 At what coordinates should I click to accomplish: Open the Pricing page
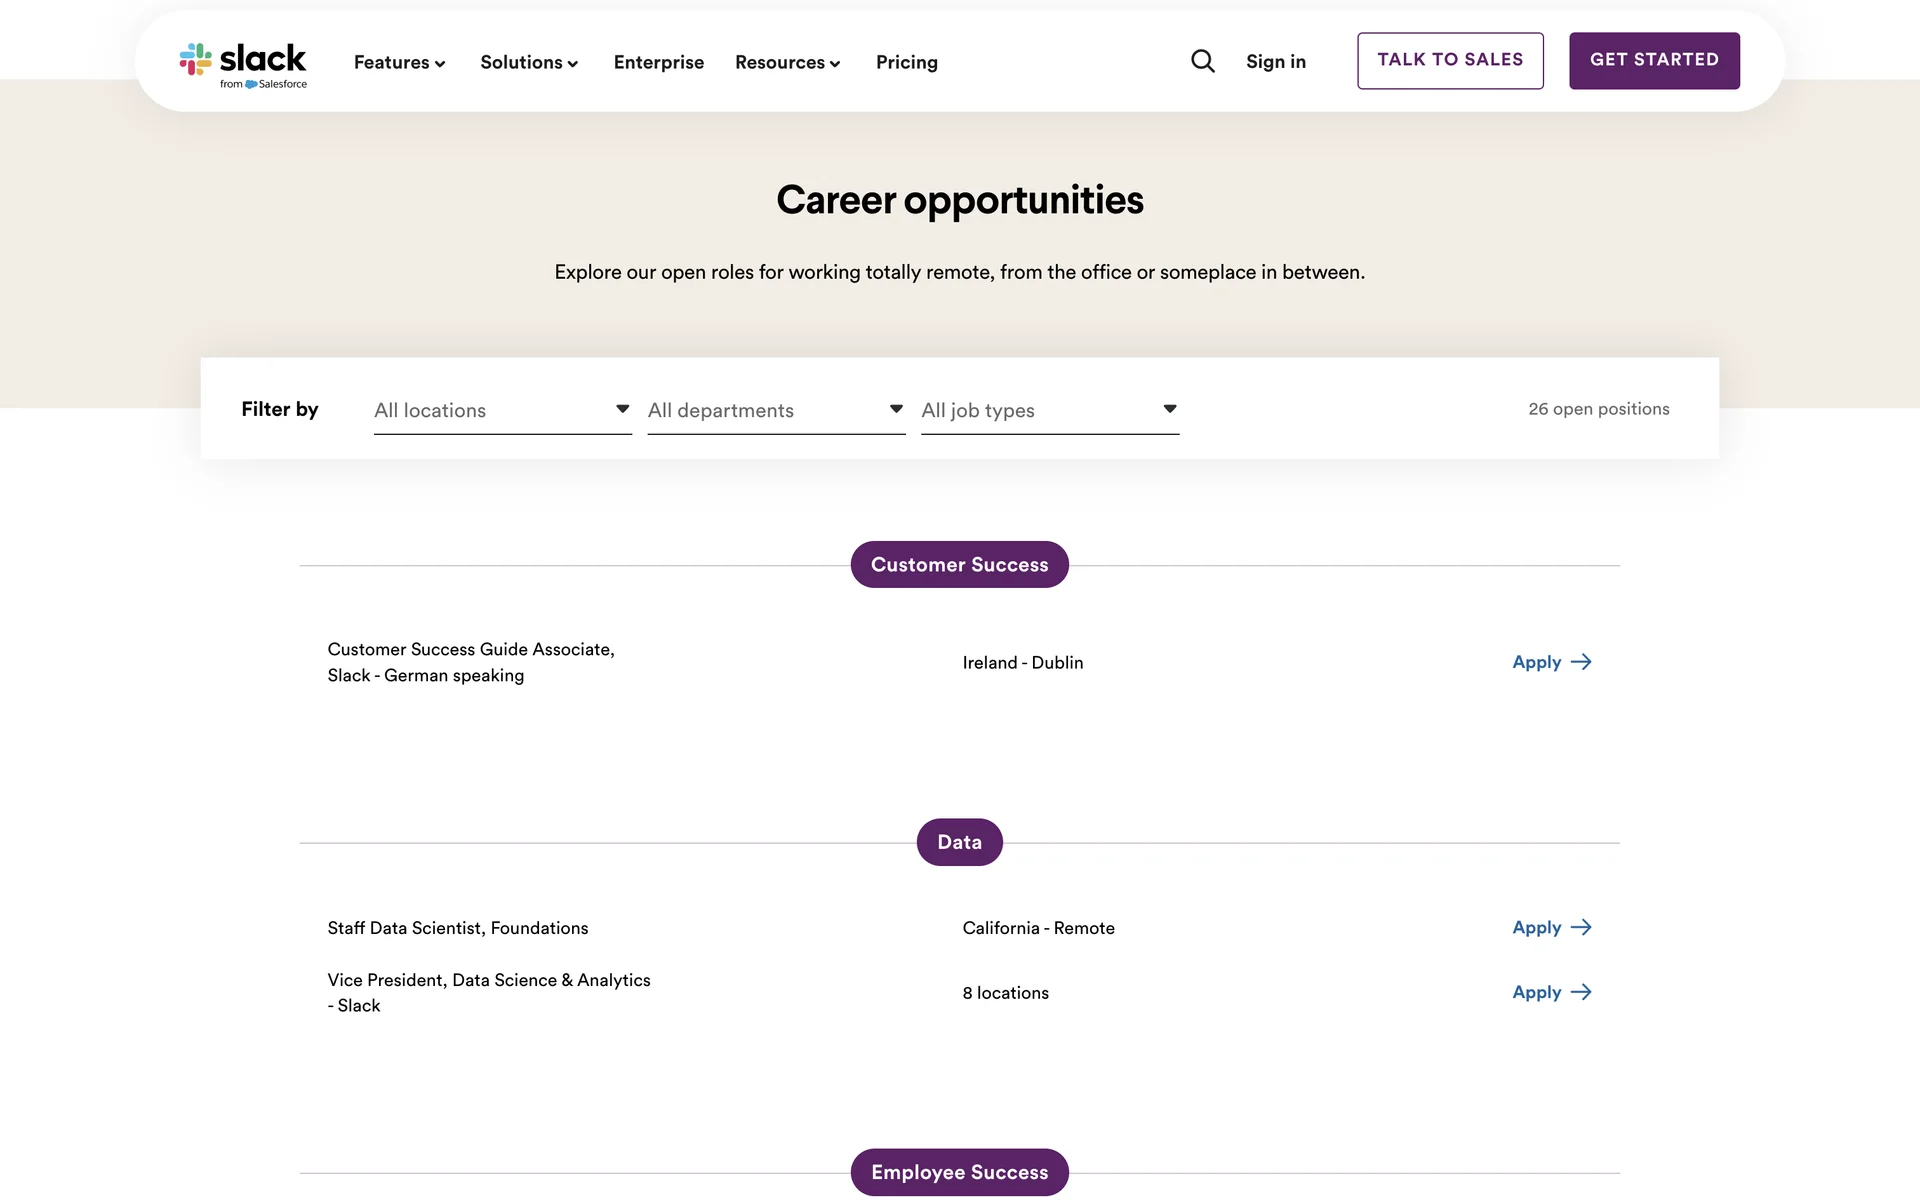point(906,62)
